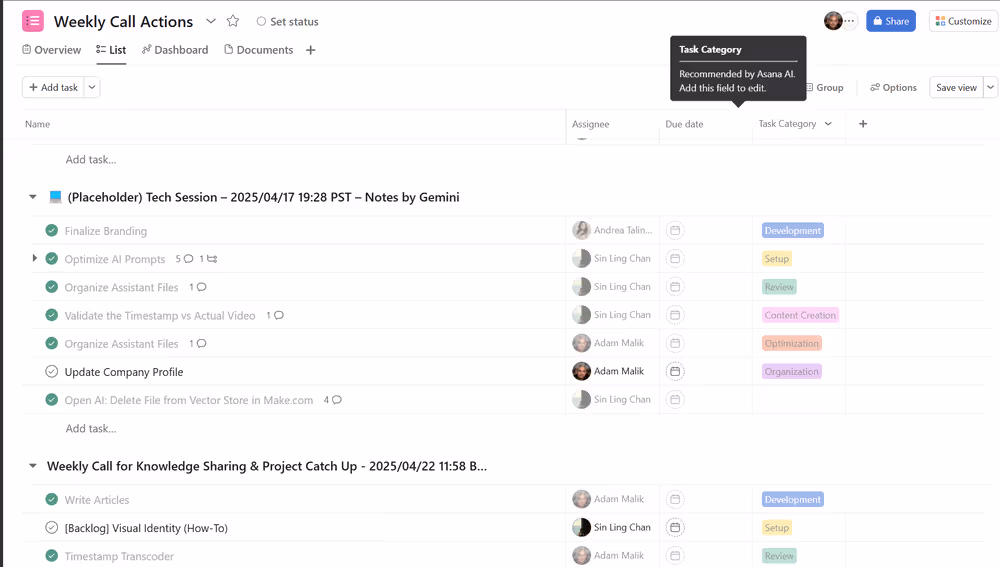Open the Add task dropdown arrow
This screenshot has width=1000, height=567.
coord(92,87)
